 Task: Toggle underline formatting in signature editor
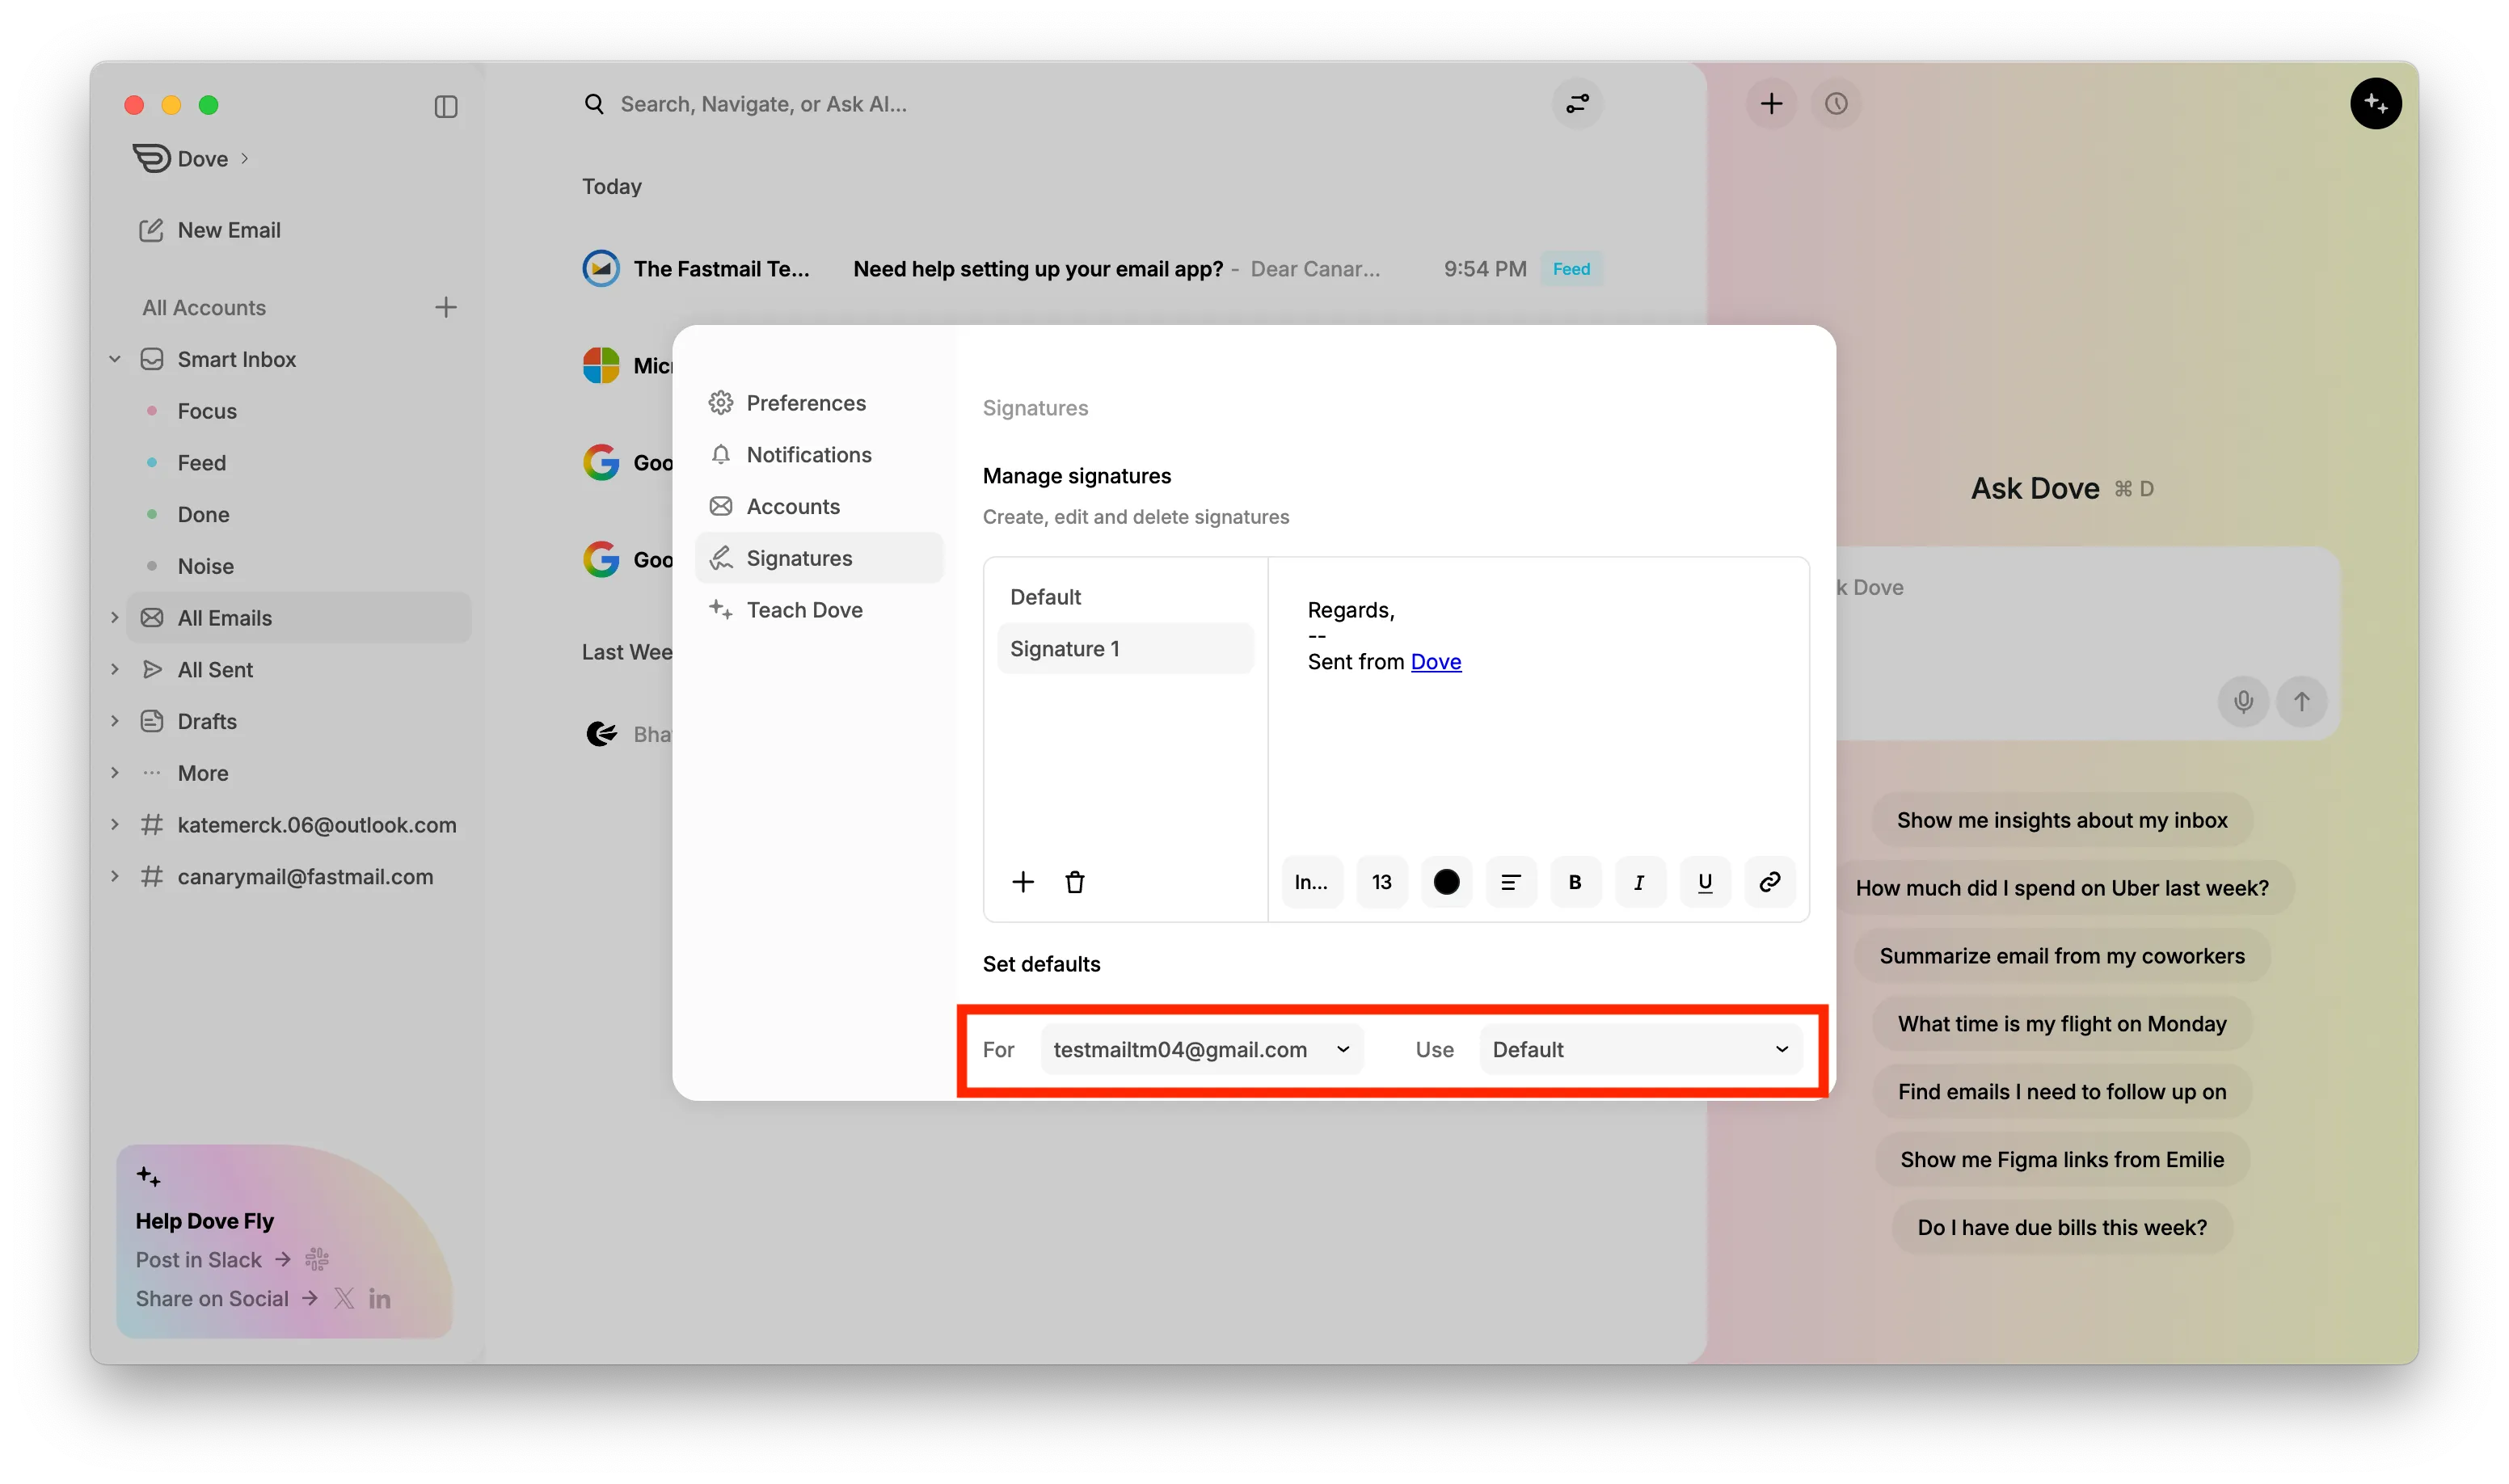(x=1705, y=882)
